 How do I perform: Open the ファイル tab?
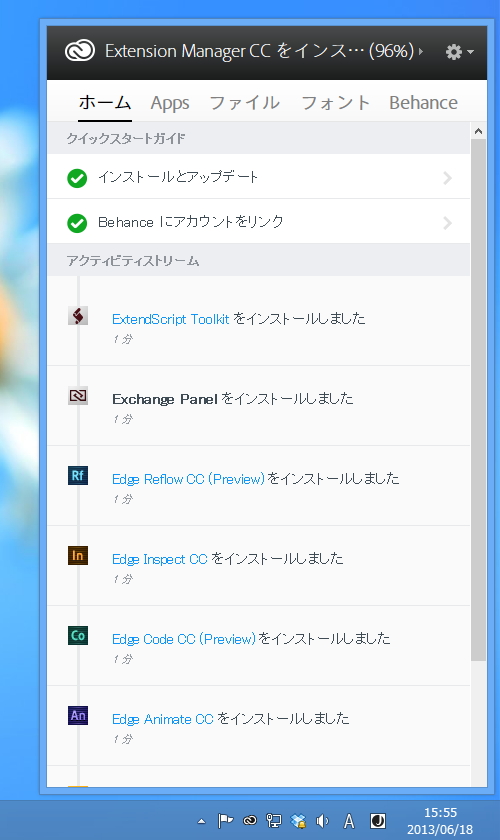(244, 102)
